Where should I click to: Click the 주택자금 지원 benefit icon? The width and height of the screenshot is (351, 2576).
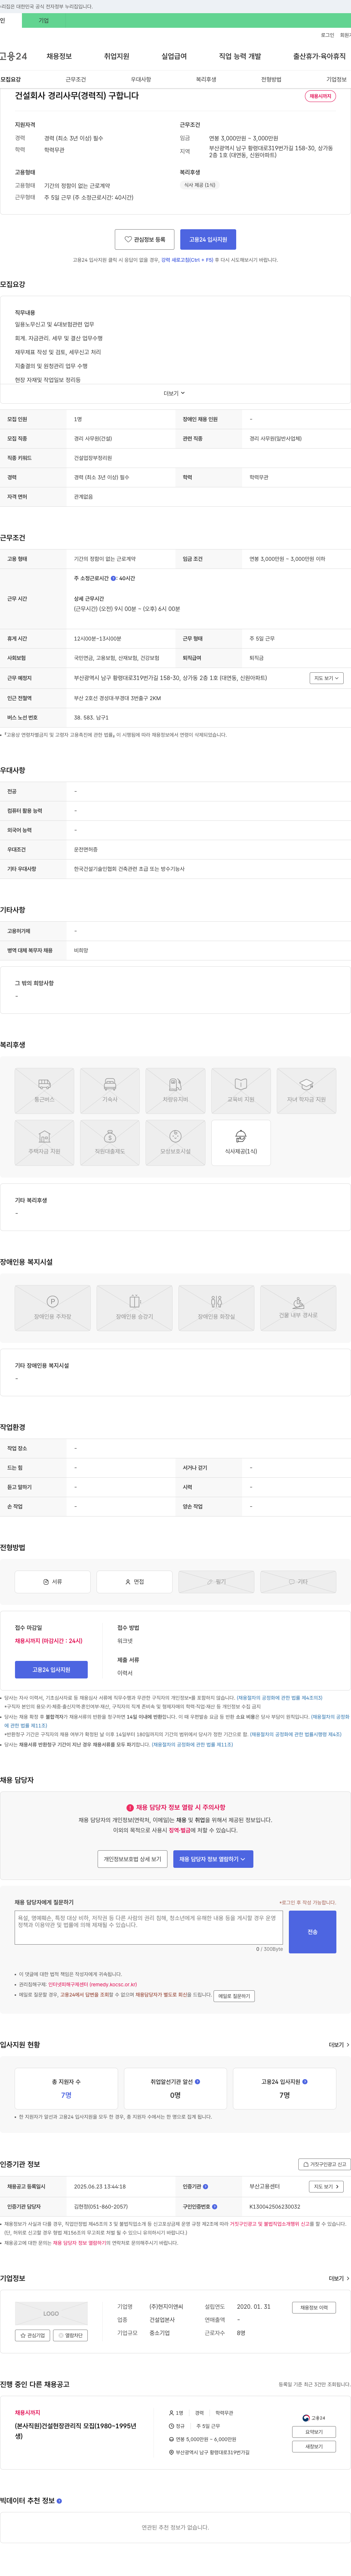click(44, 1143)
